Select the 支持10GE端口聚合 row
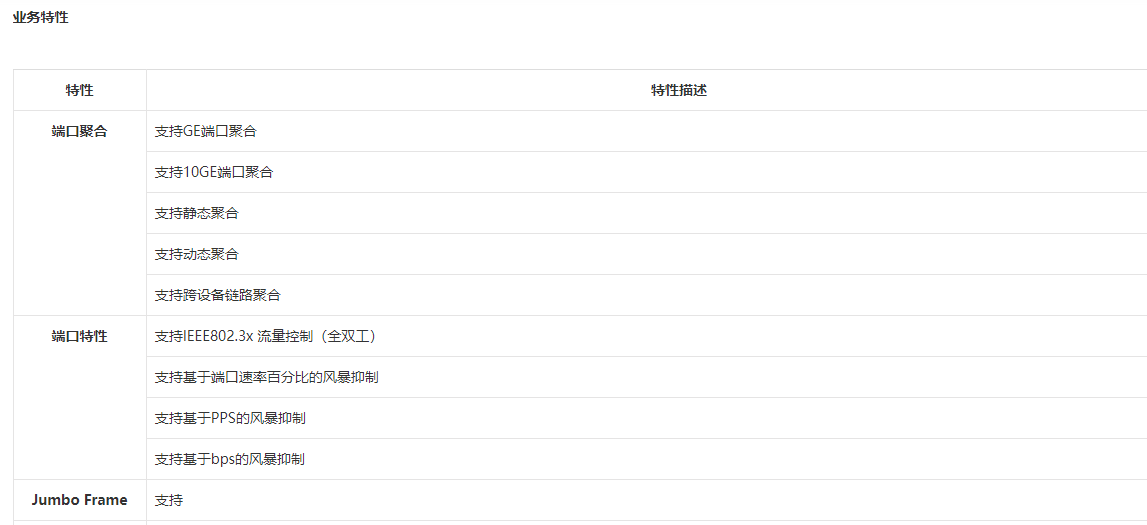This screenshot has height=525, width=1147. [x=213, y=172]
